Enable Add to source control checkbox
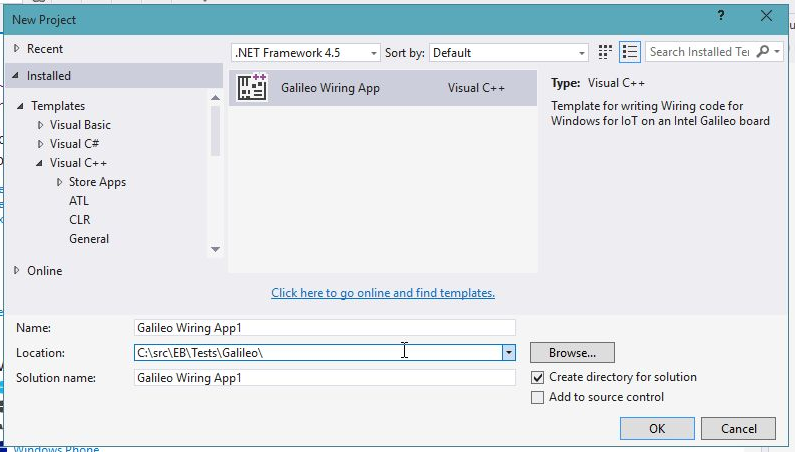 coord(539,397)
